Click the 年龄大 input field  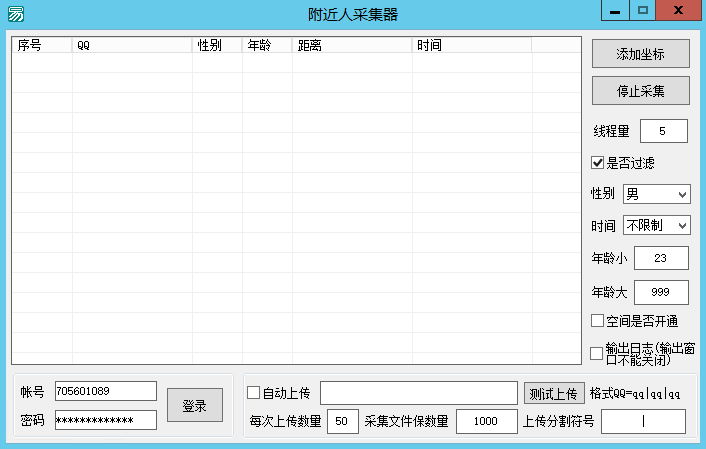coord(661,292)
